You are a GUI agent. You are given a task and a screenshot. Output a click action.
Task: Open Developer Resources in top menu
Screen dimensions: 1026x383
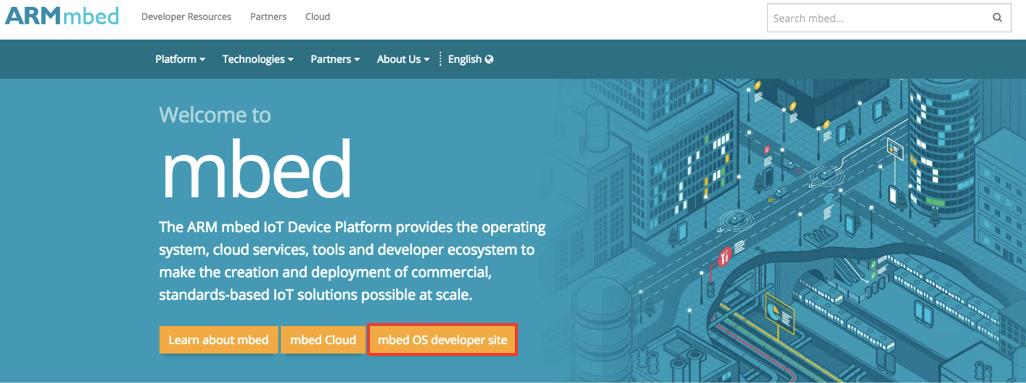pos(186,16)
